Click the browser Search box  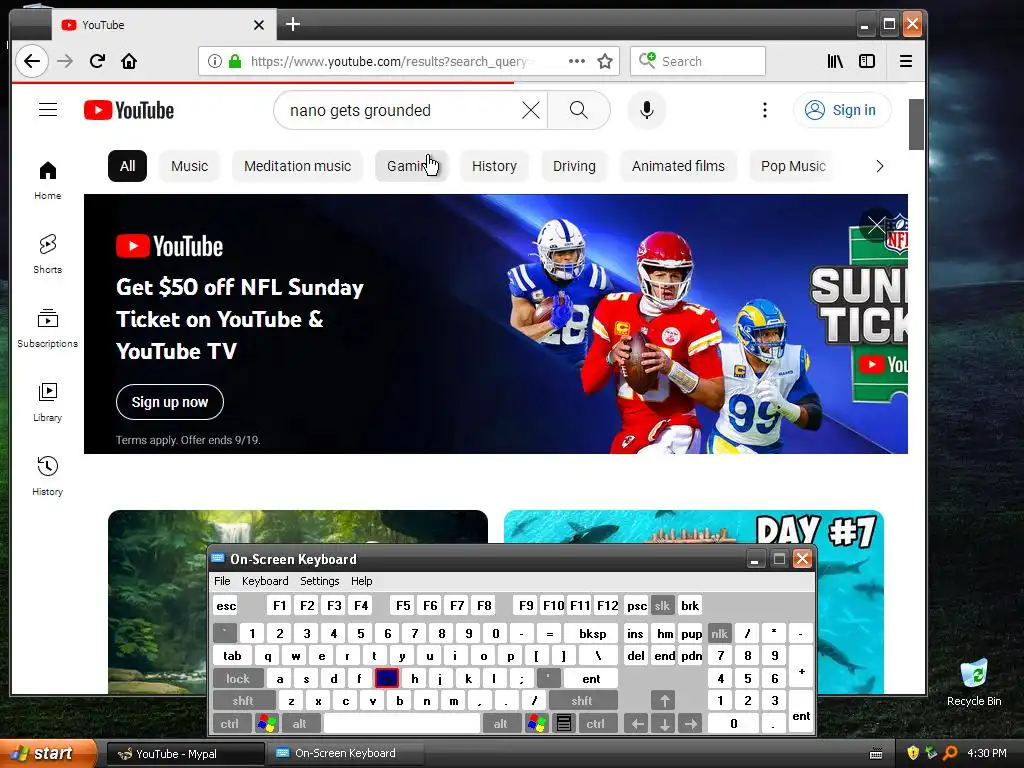pos(697,61)
